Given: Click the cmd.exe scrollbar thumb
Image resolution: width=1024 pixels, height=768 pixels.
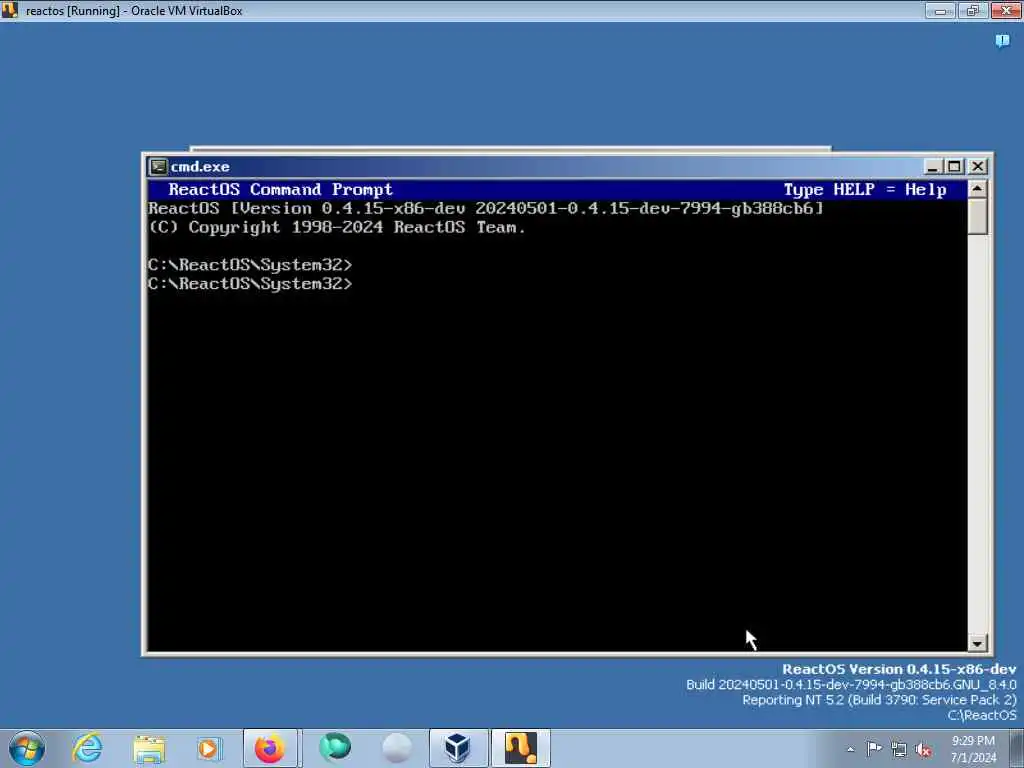Looking at the screenshot, I should pos(977,216).
